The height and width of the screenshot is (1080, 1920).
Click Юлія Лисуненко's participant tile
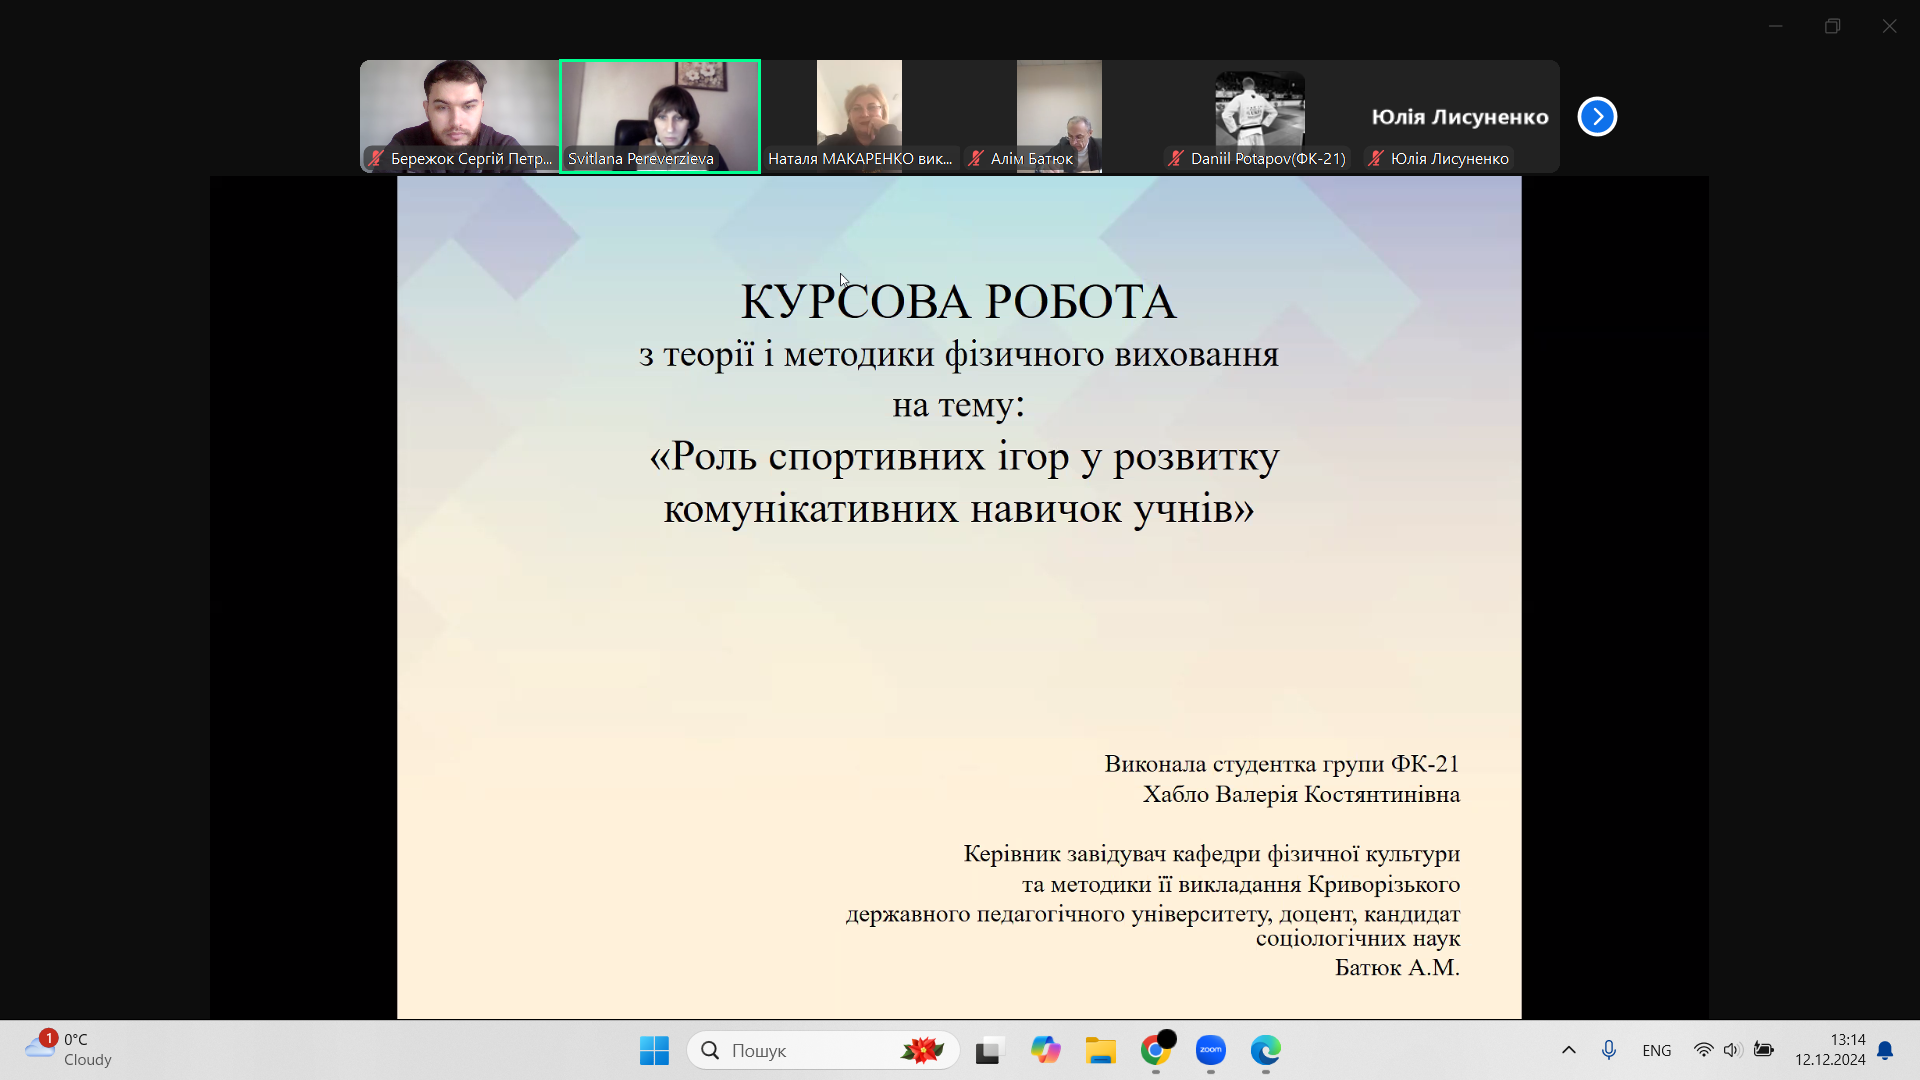[x=1459, y=117]
